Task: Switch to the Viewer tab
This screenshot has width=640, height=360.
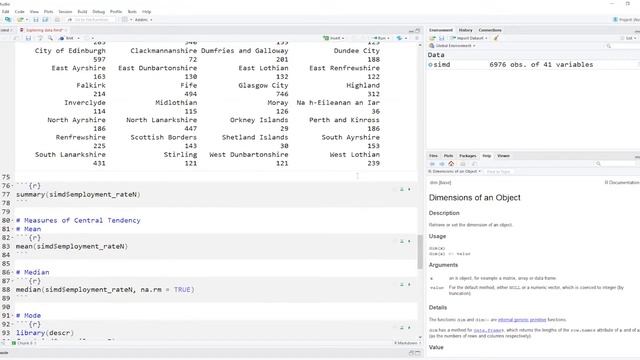Action: pyautogui.click(x=503, y=156)
